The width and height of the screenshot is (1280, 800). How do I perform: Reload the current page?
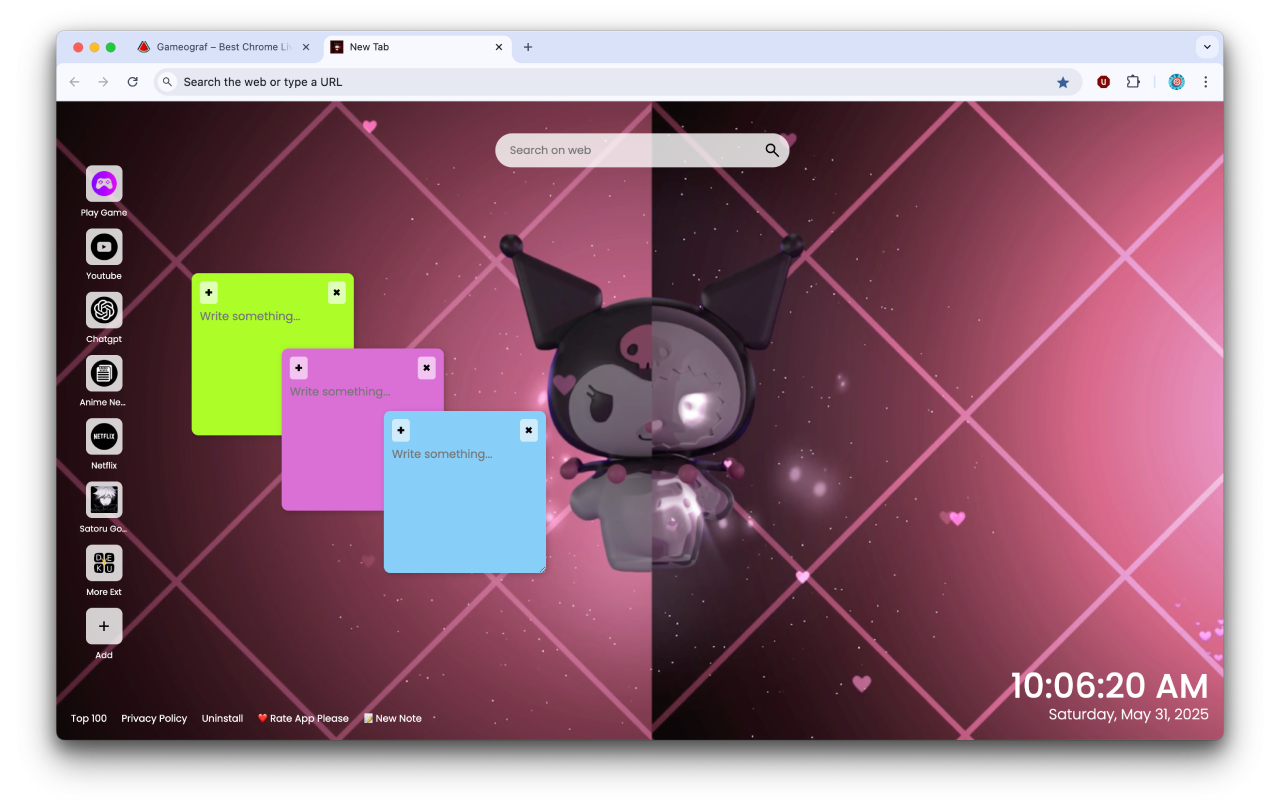[132, 82]
